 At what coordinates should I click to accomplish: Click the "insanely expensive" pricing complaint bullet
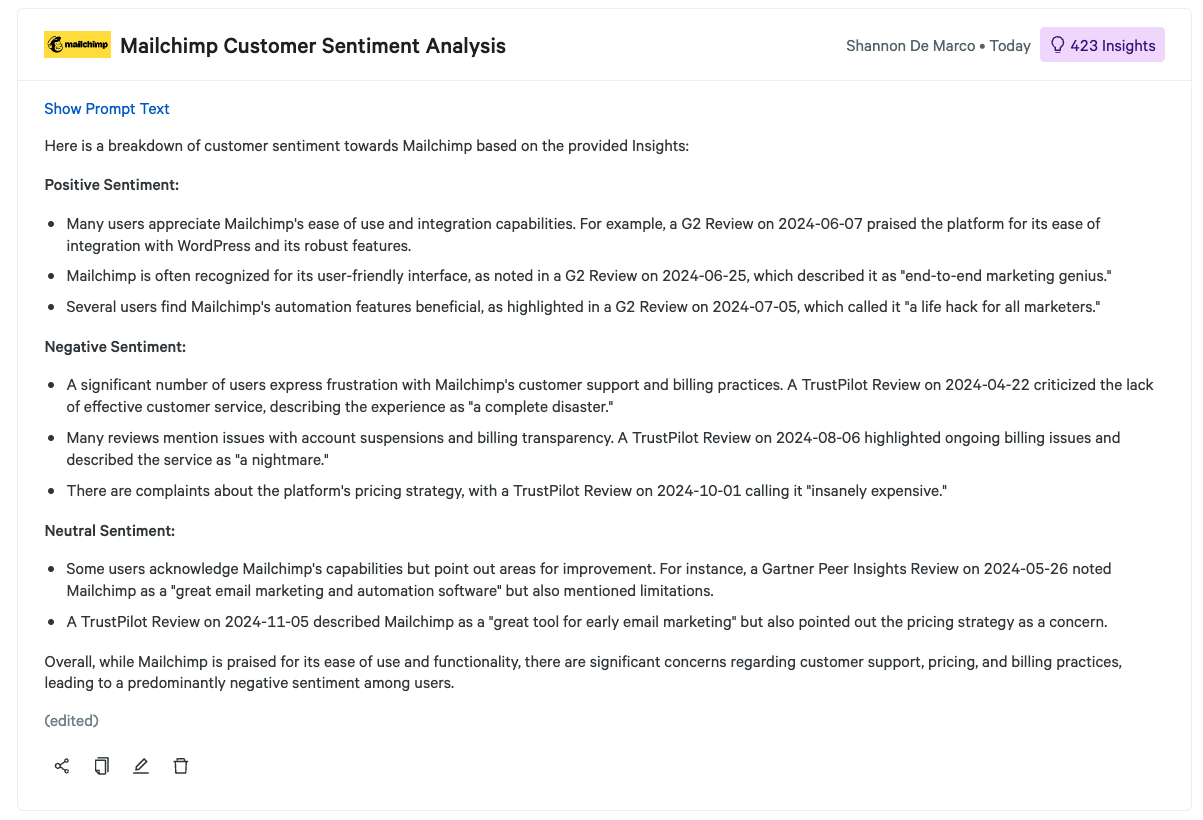tap(506, 491)
